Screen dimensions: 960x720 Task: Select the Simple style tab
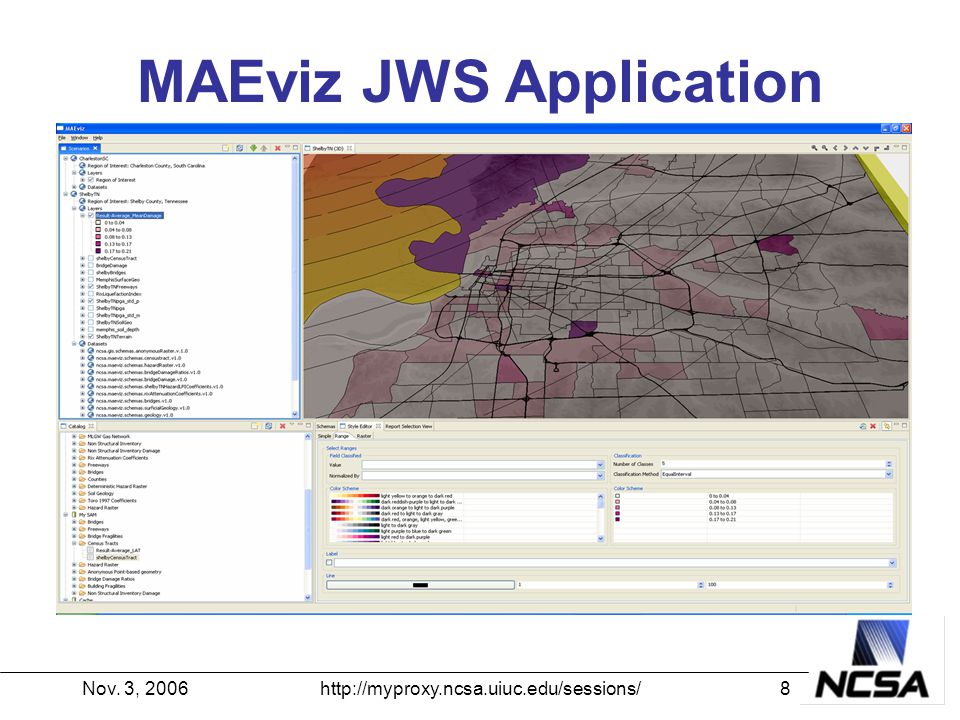click(324, 437)
